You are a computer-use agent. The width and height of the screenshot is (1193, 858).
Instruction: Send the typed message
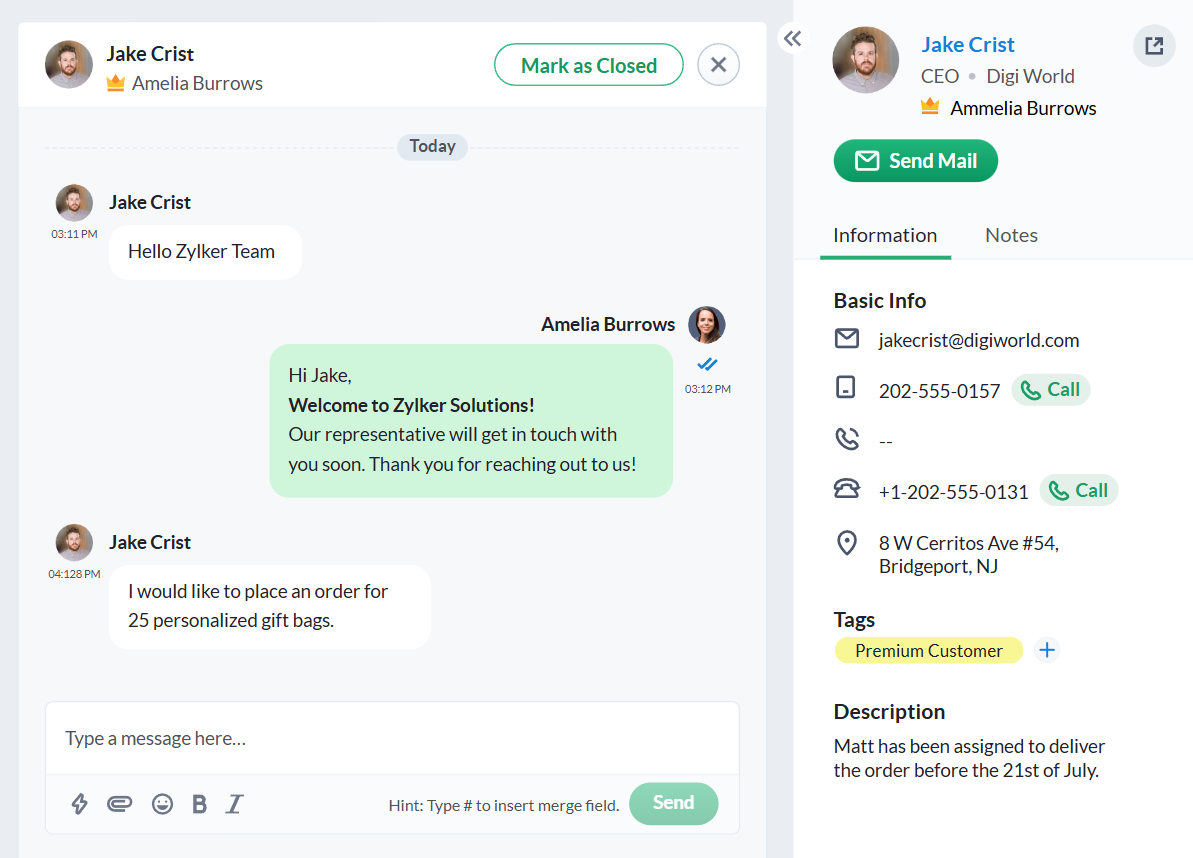[673, 803]
